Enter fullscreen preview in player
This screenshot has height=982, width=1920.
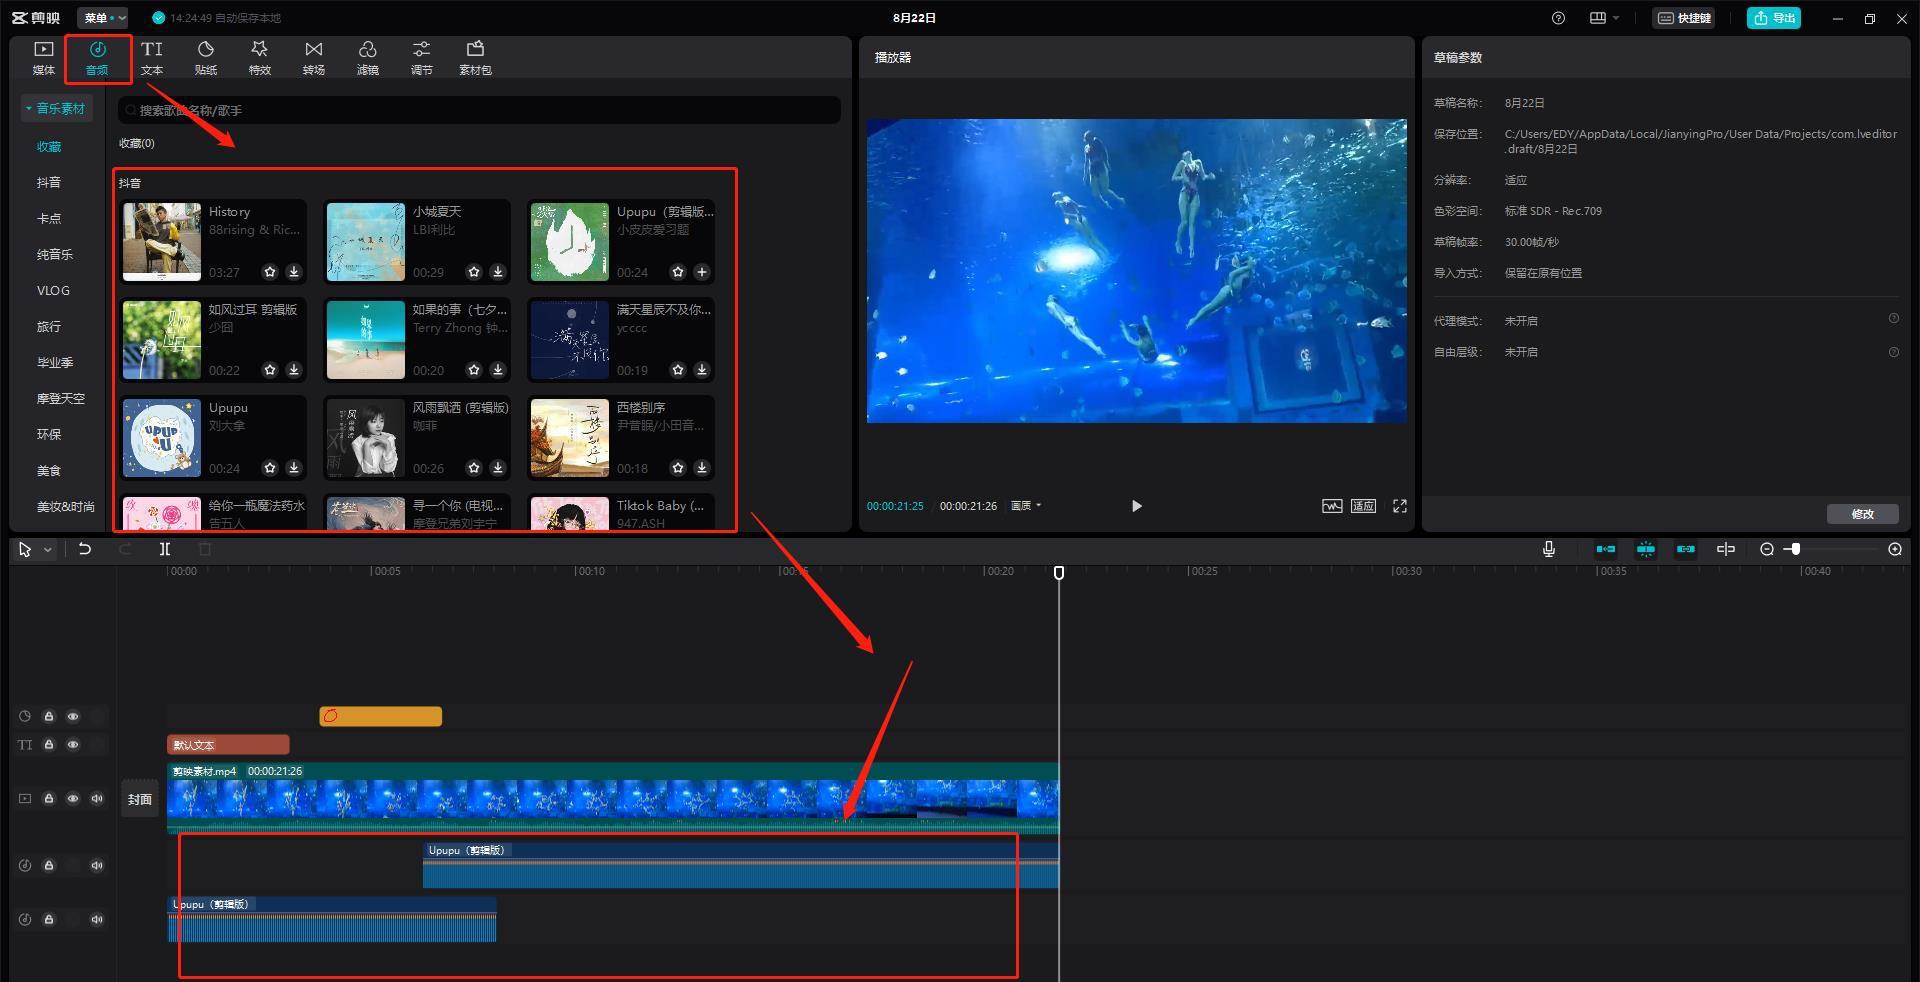pos(1400,506)
